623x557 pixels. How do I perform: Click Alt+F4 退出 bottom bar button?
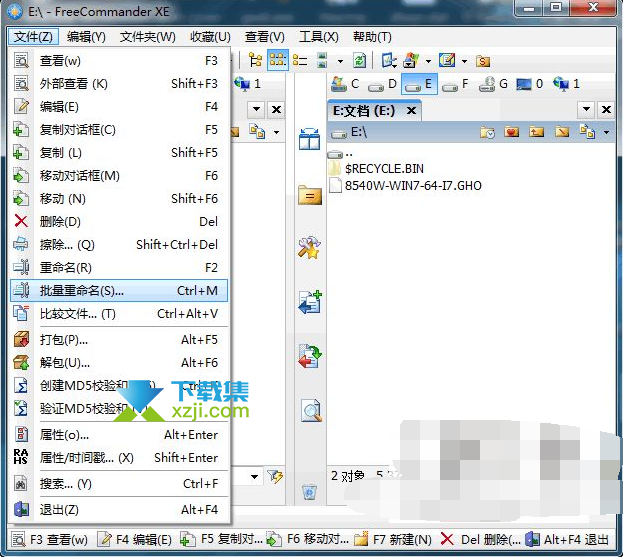click(x=567, y=540)
